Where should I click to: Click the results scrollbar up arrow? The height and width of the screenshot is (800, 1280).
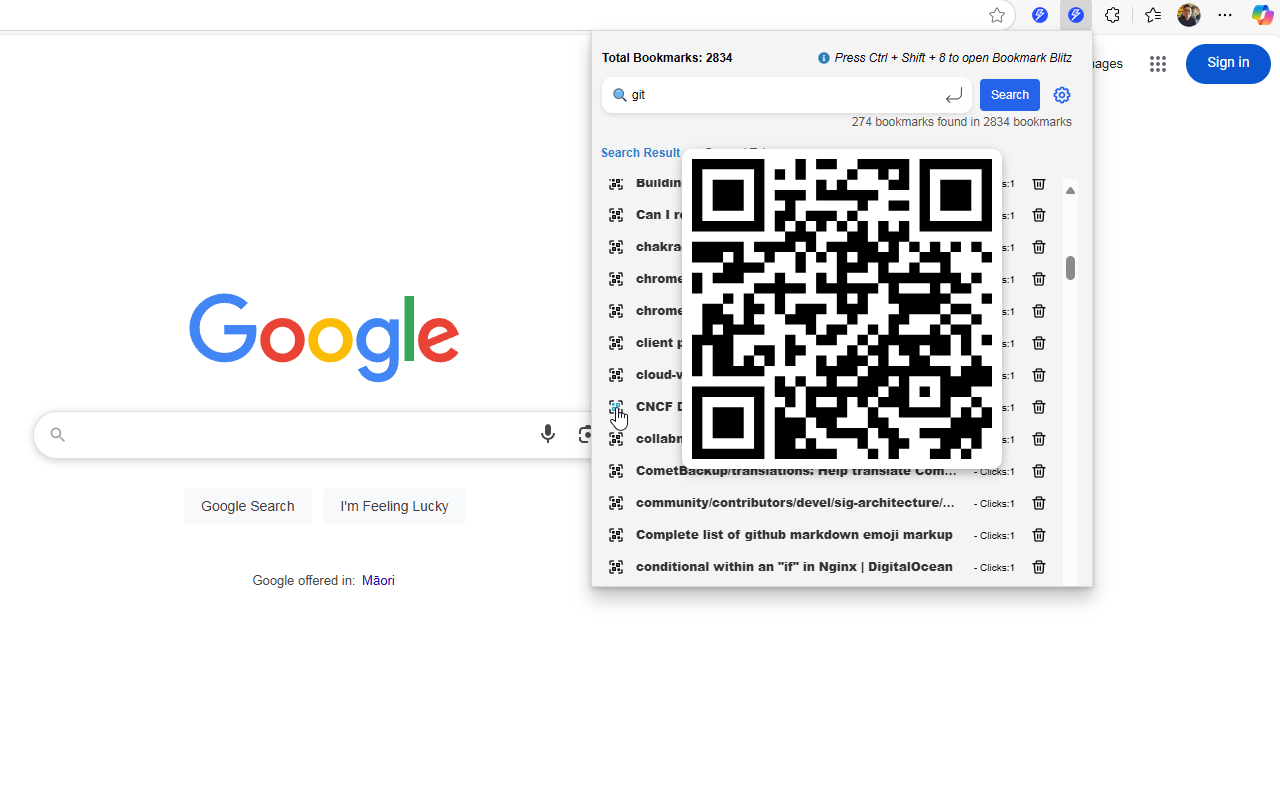1070,190
